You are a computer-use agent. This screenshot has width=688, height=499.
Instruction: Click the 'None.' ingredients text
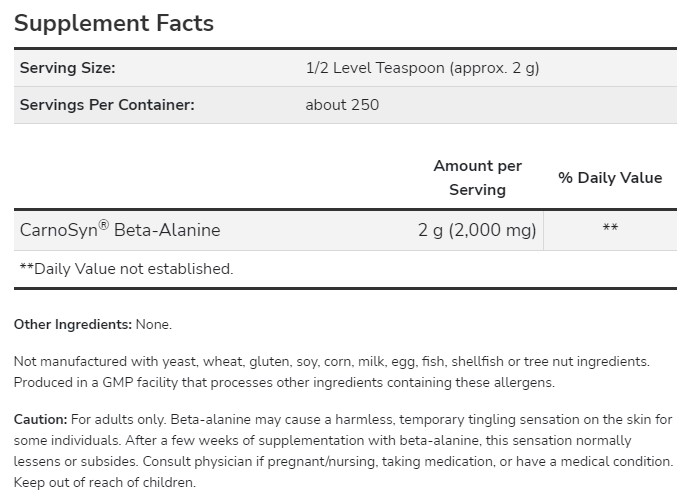tap(154, 325)
